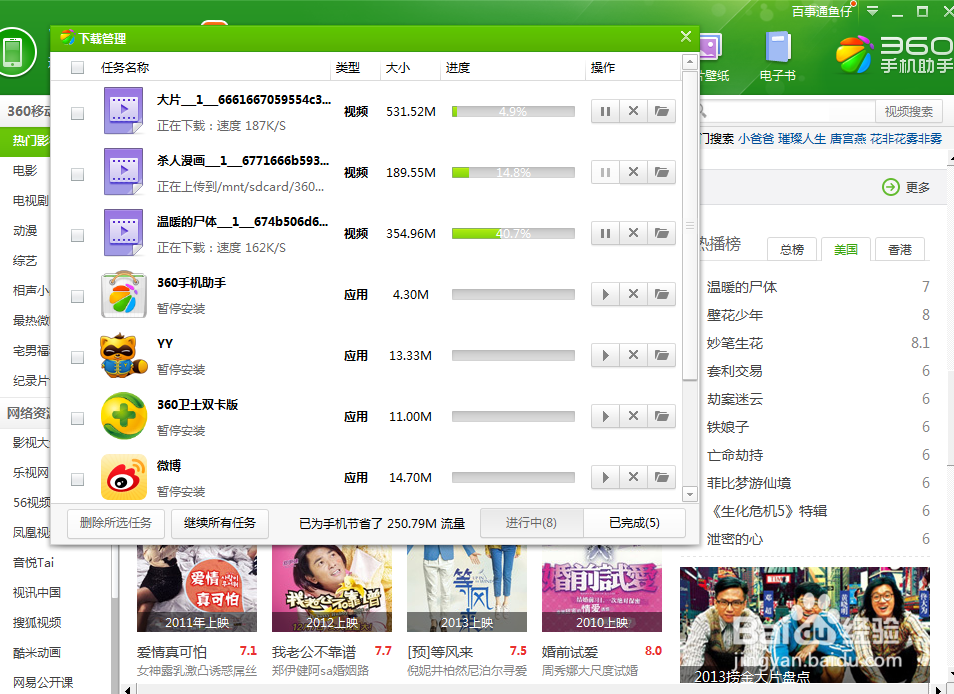
Task: Delete the 杀人漫画 video task
Action: tap(633, 172)
